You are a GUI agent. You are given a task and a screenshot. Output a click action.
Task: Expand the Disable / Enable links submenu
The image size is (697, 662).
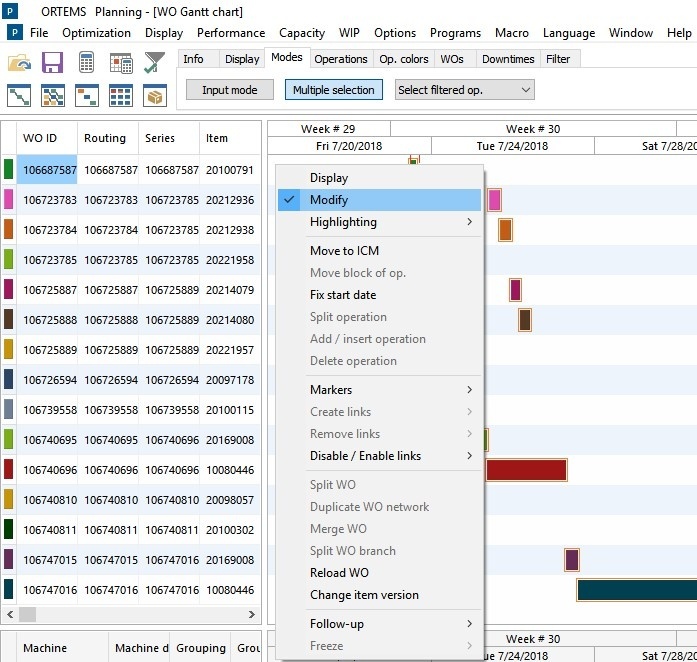point(379,456)
